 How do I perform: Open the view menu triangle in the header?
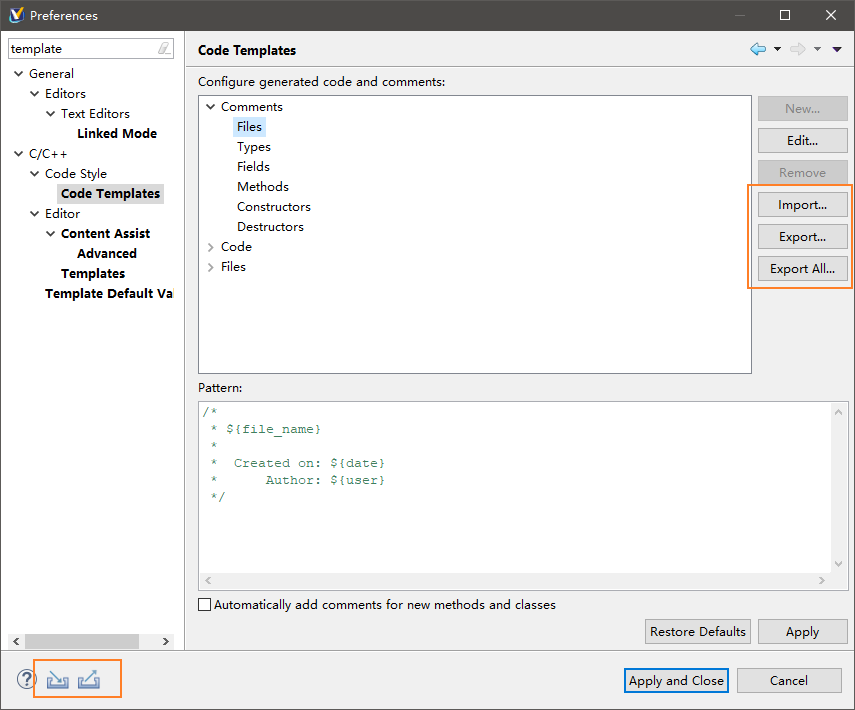pyautogui.click(x=837, y=50)
